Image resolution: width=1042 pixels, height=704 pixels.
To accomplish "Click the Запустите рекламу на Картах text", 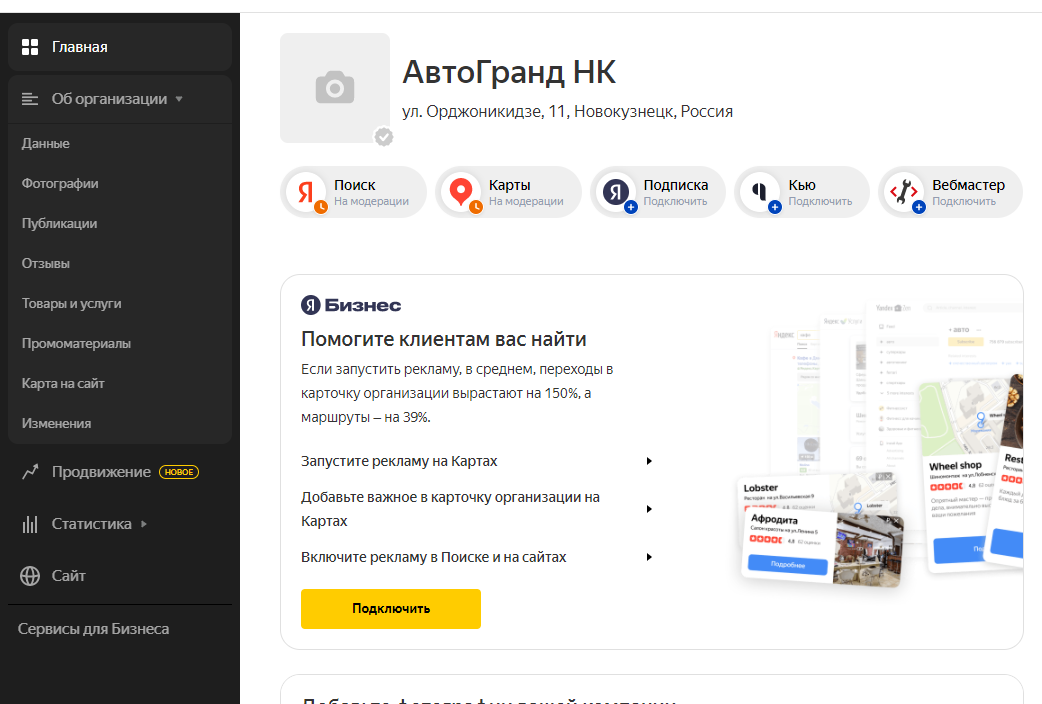I will point(399,461).
